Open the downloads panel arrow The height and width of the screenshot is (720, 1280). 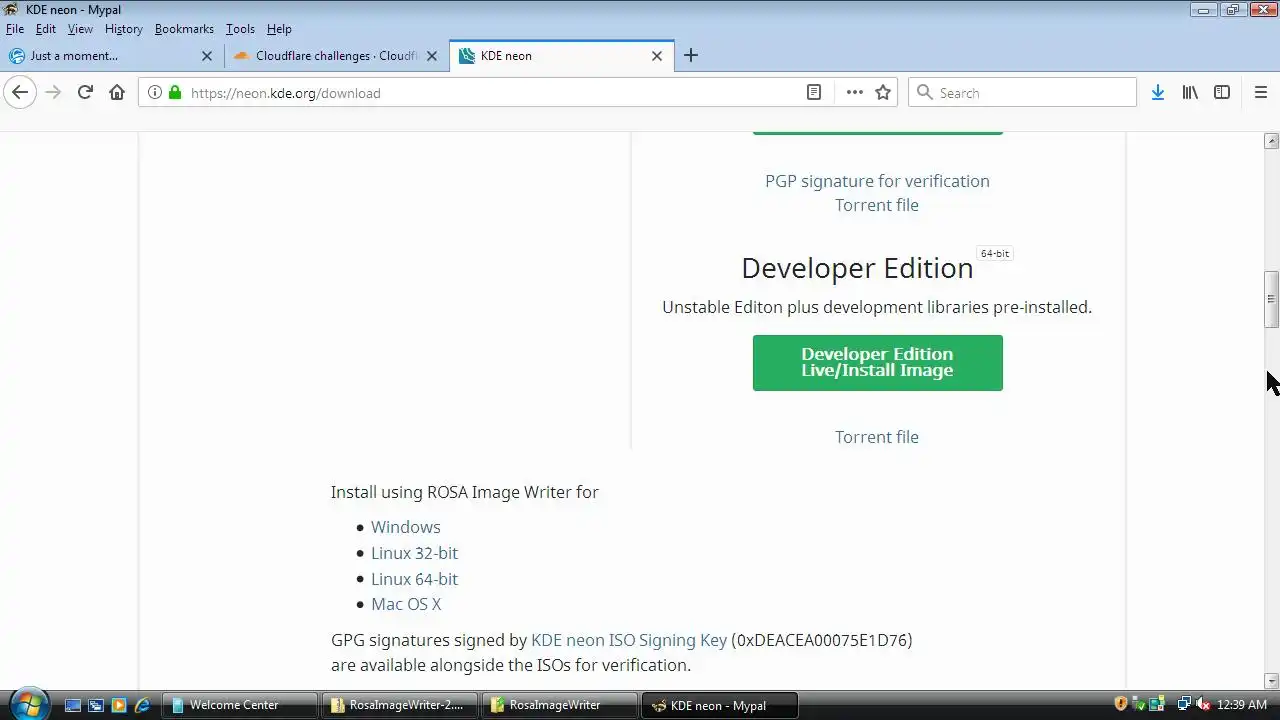[1158, 93]
